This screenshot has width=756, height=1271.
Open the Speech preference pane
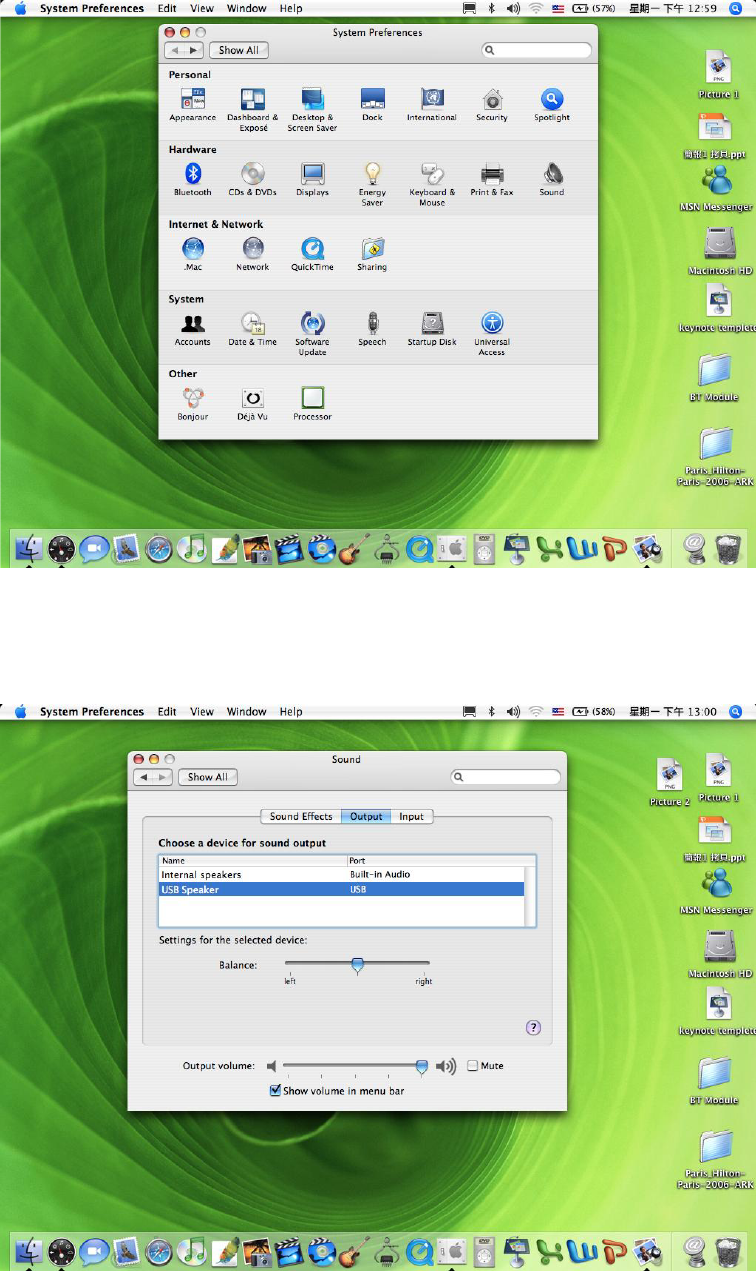pyautogui.click(x=372, y=329)
